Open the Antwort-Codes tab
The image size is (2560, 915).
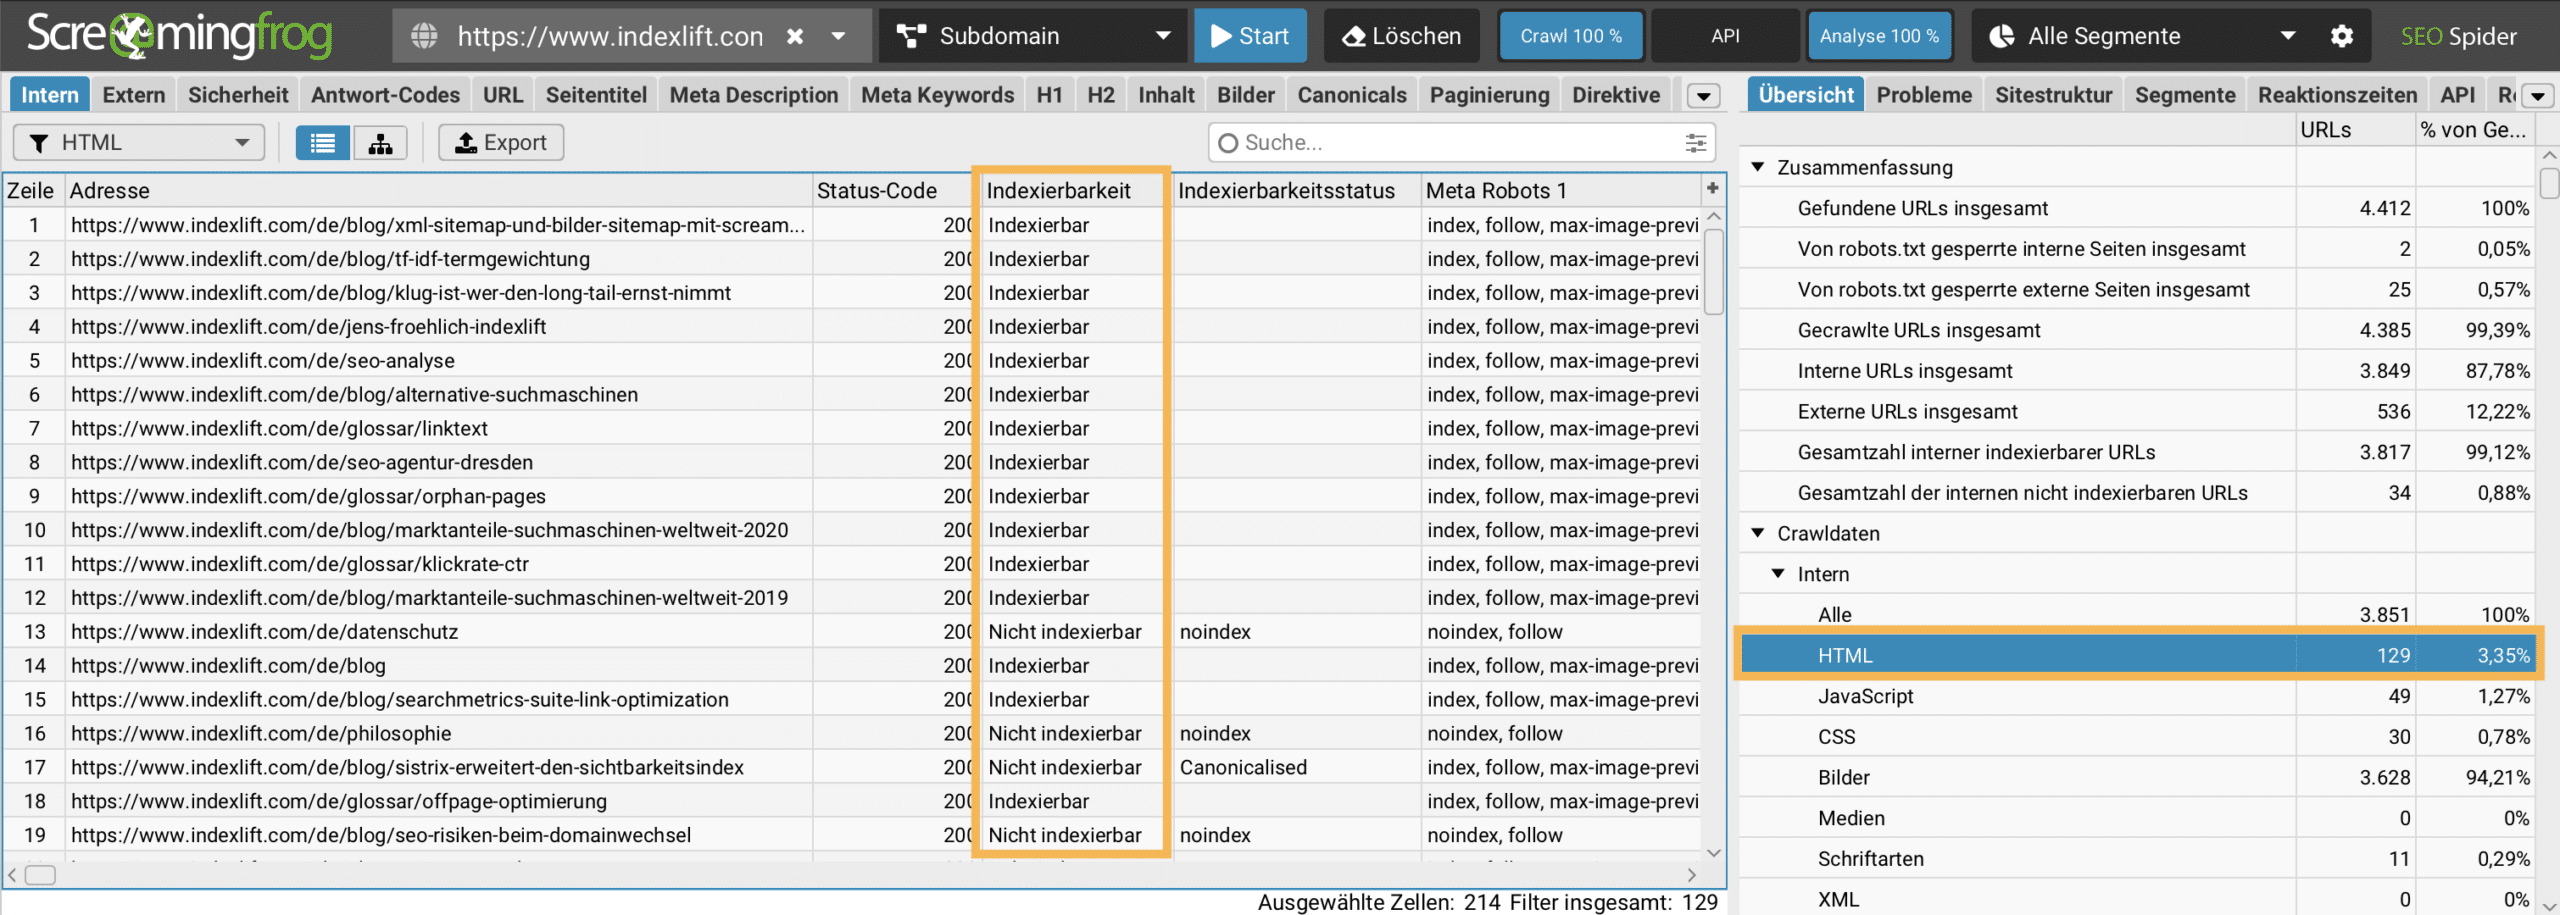(385, 95)
